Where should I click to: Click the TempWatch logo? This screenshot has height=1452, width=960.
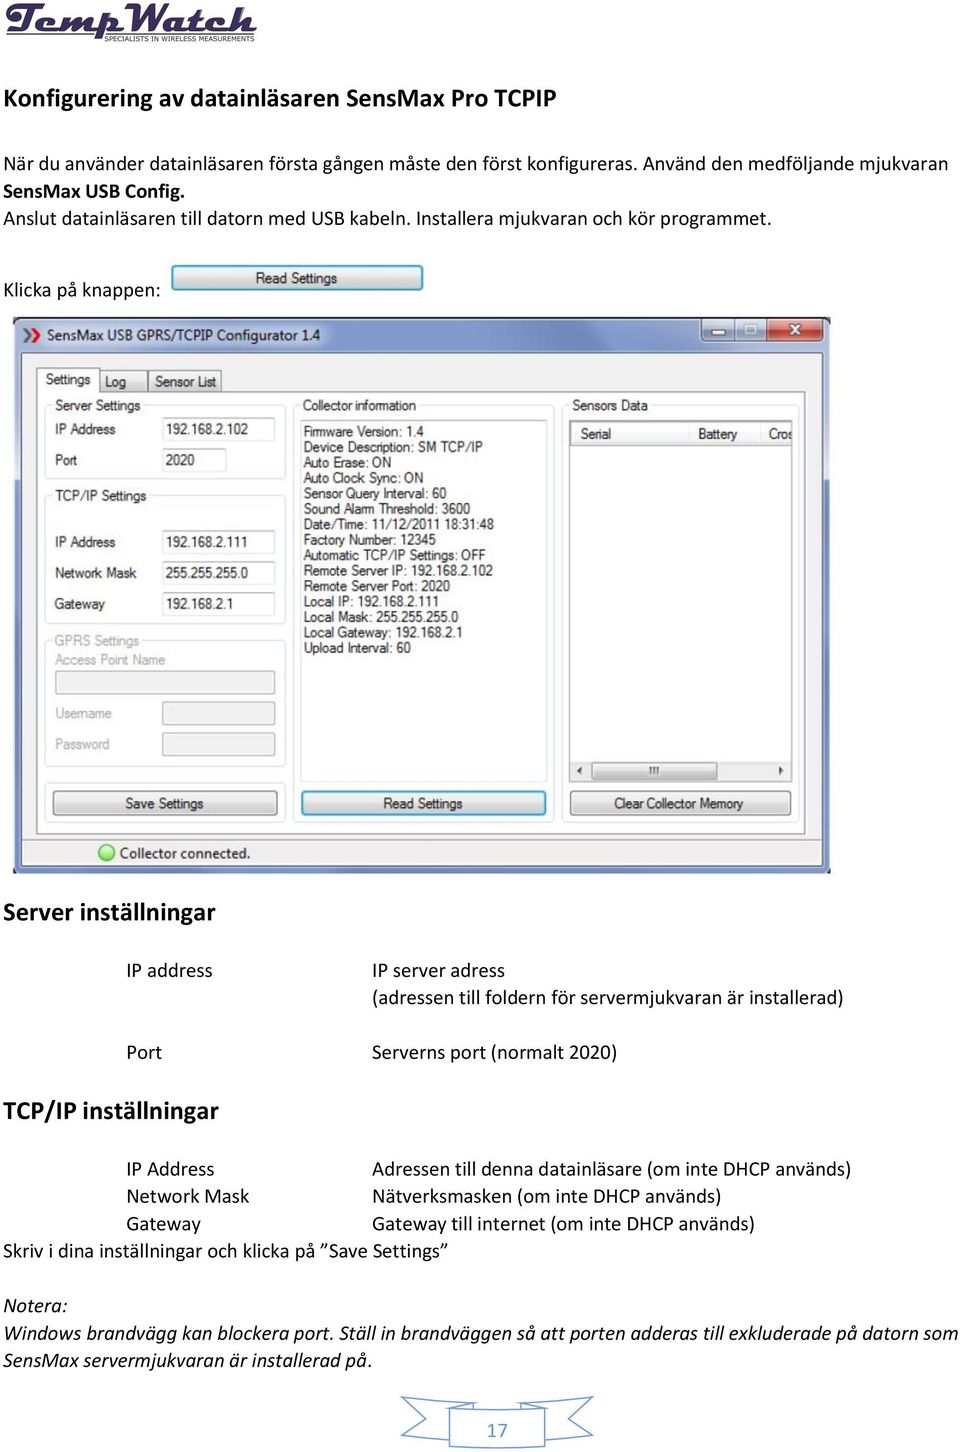(x=130, y=22)
